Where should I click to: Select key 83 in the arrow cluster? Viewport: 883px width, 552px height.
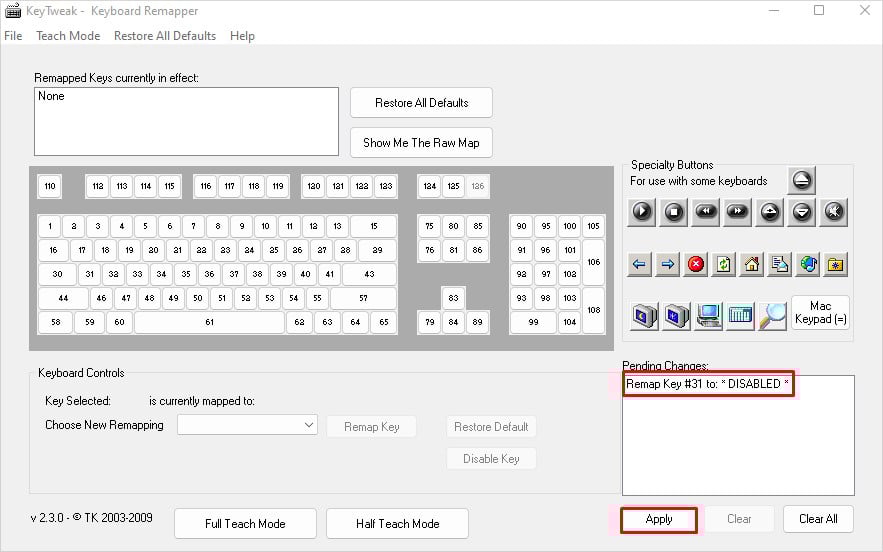(453, 298)
